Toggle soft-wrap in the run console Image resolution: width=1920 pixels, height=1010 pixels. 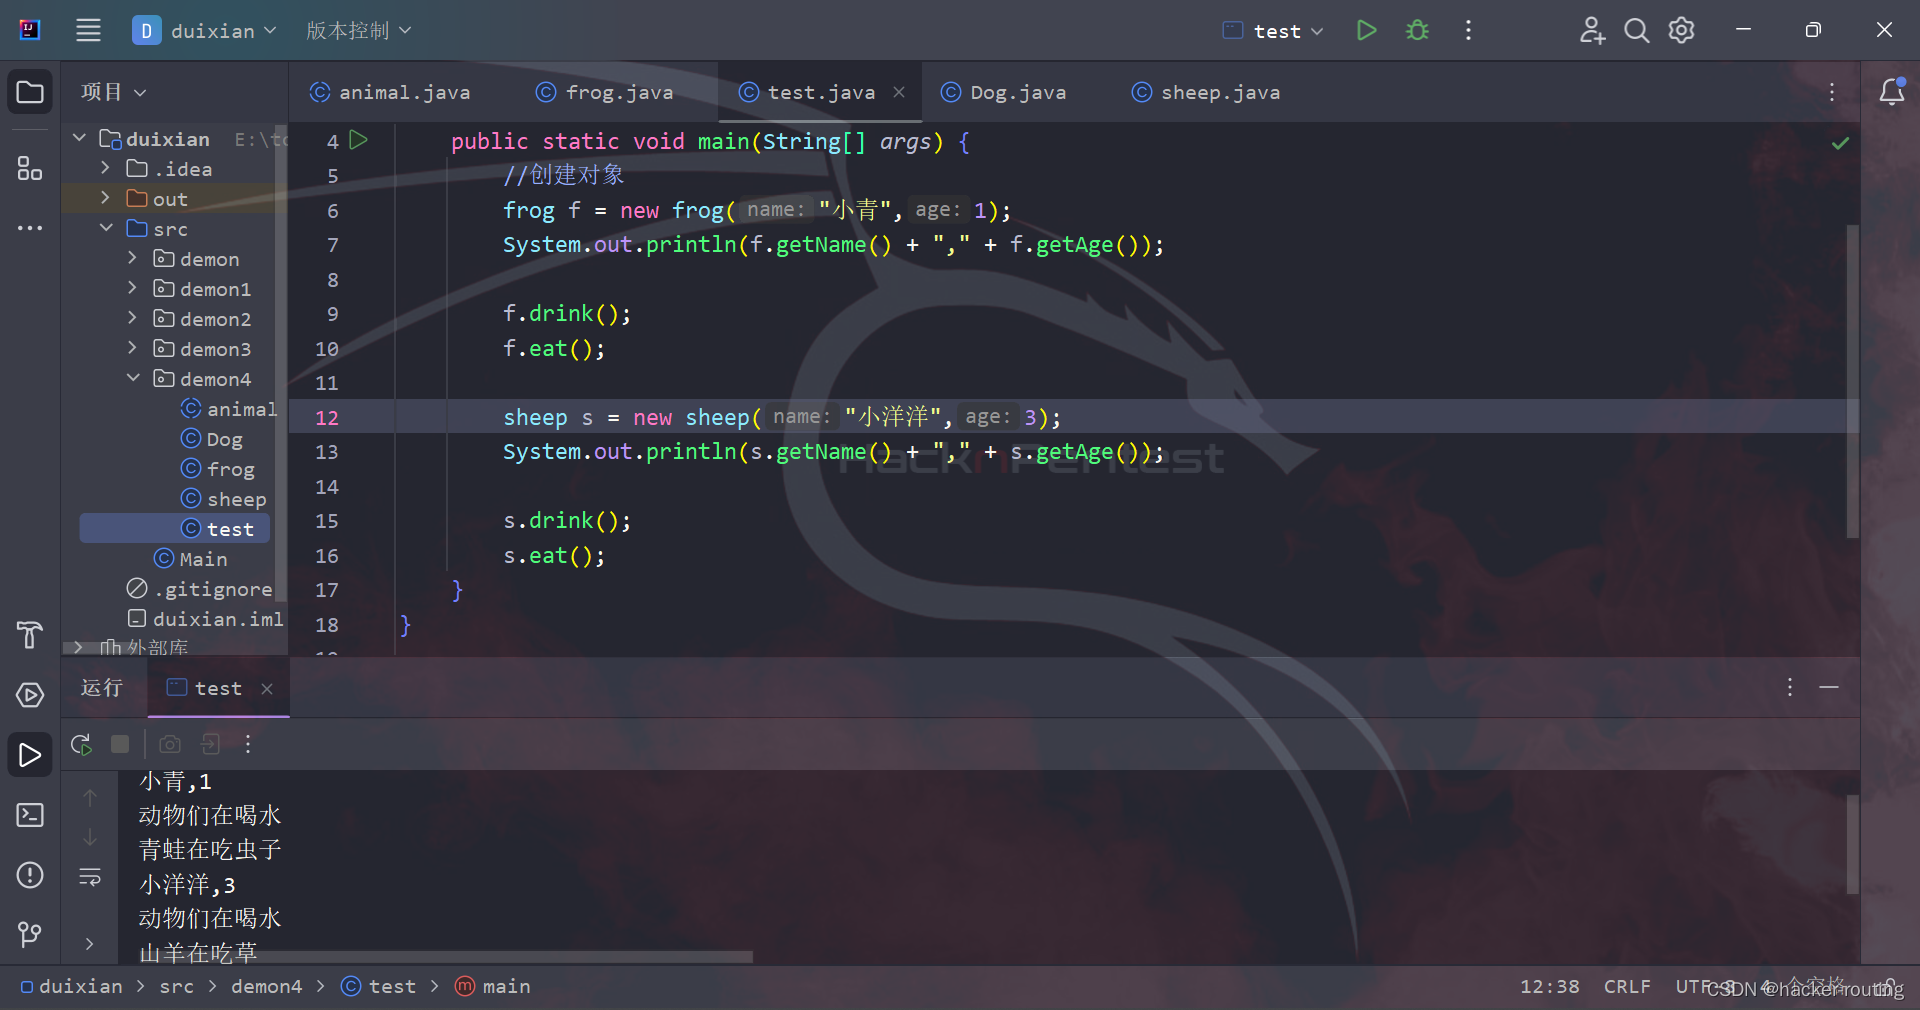90,877
